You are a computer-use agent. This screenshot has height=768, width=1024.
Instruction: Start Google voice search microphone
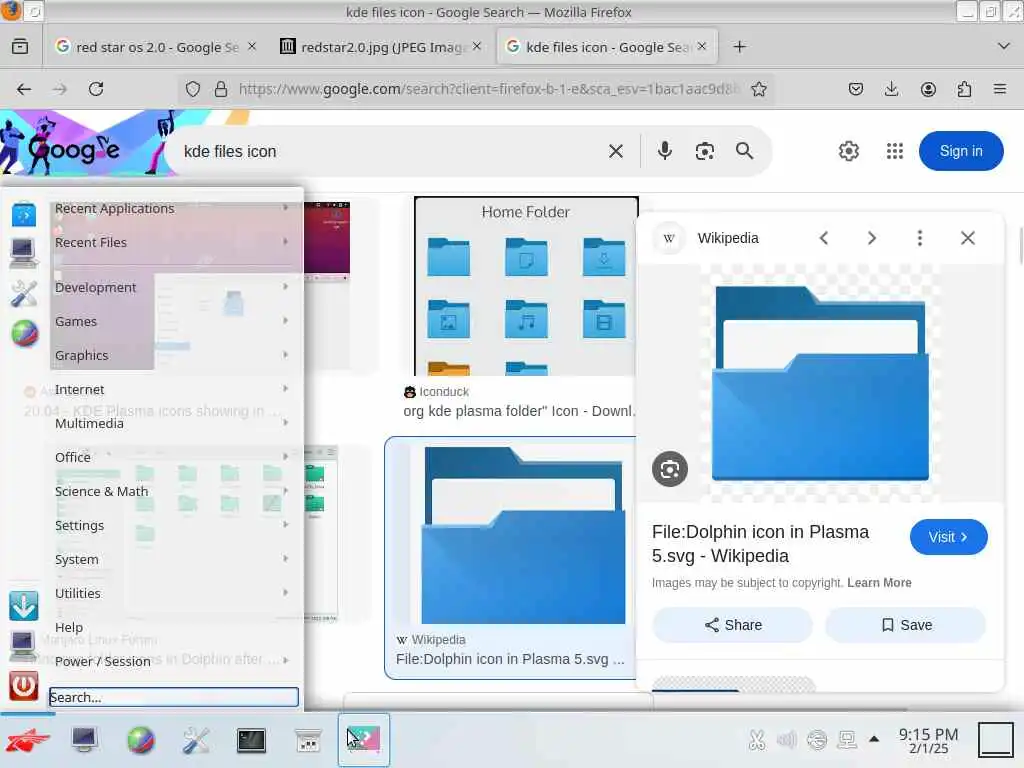tap(665, 151)
